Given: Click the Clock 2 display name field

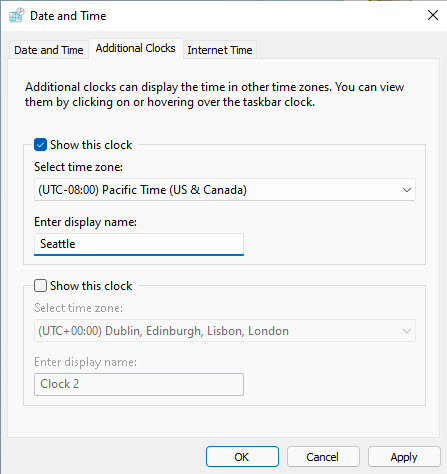Looking at the screenshot, I should [139, 384].
